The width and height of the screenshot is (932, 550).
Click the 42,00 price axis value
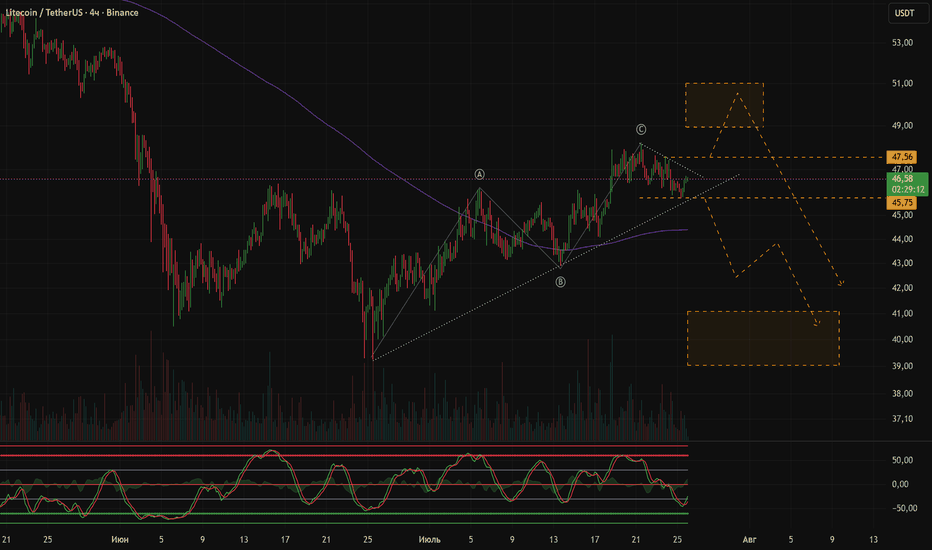[902, 288]
